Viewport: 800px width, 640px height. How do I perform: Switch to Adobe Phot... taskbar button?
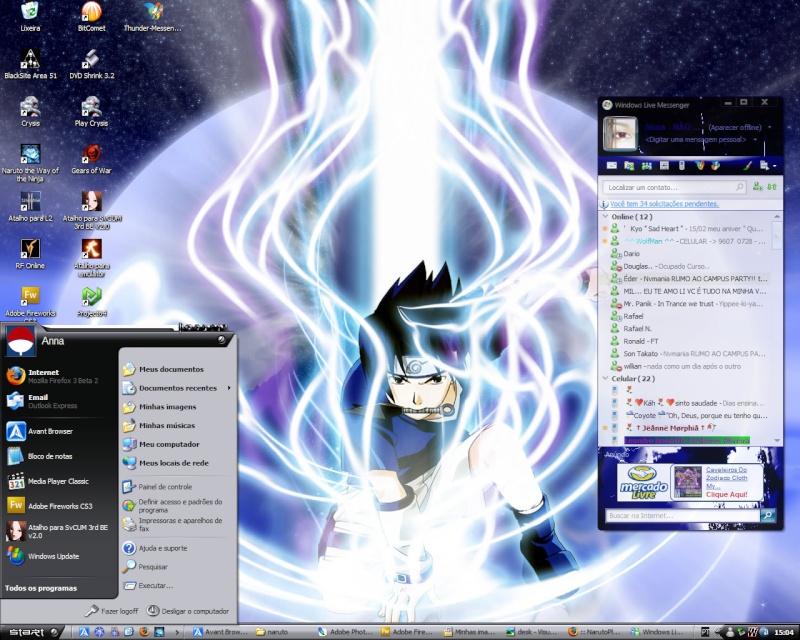click(x=345, y=632)
